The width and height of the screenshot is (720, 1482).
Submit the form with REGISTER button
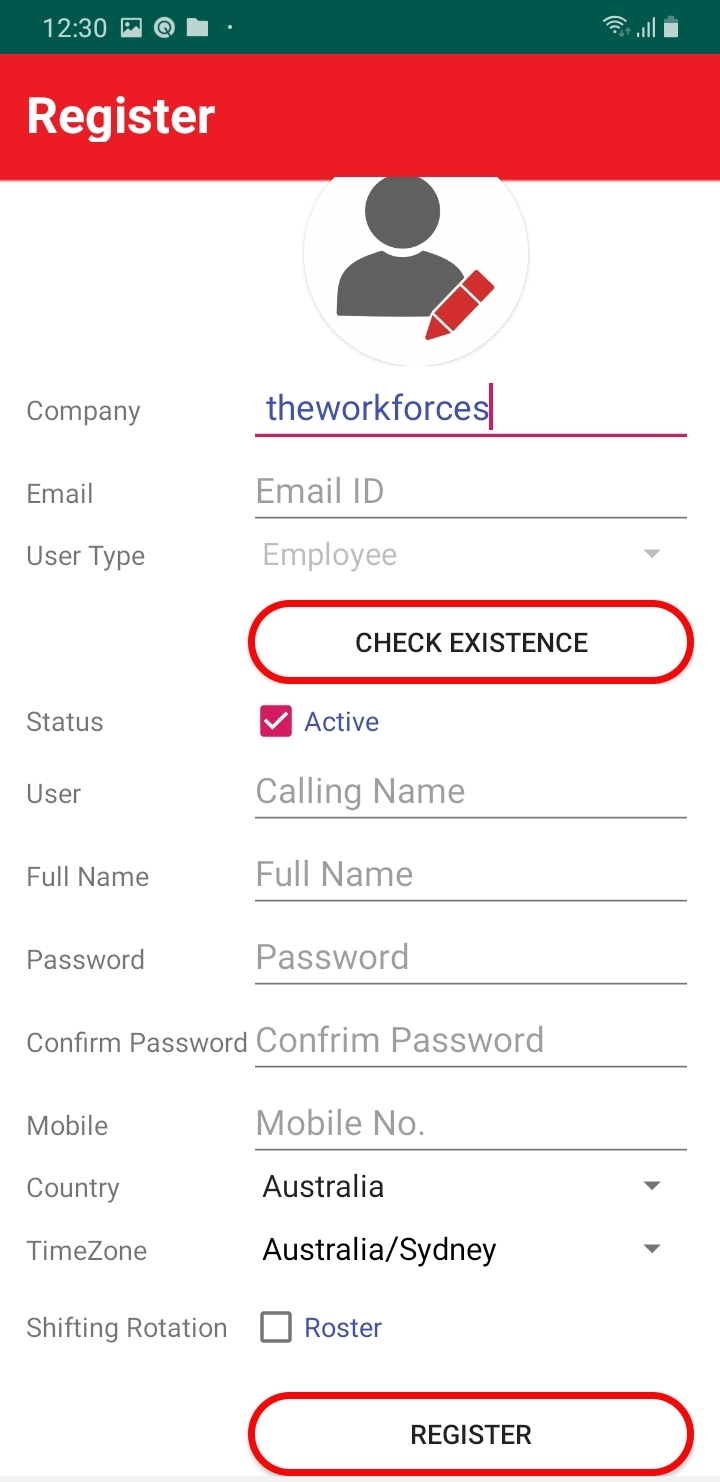[x=471, y=1434]
